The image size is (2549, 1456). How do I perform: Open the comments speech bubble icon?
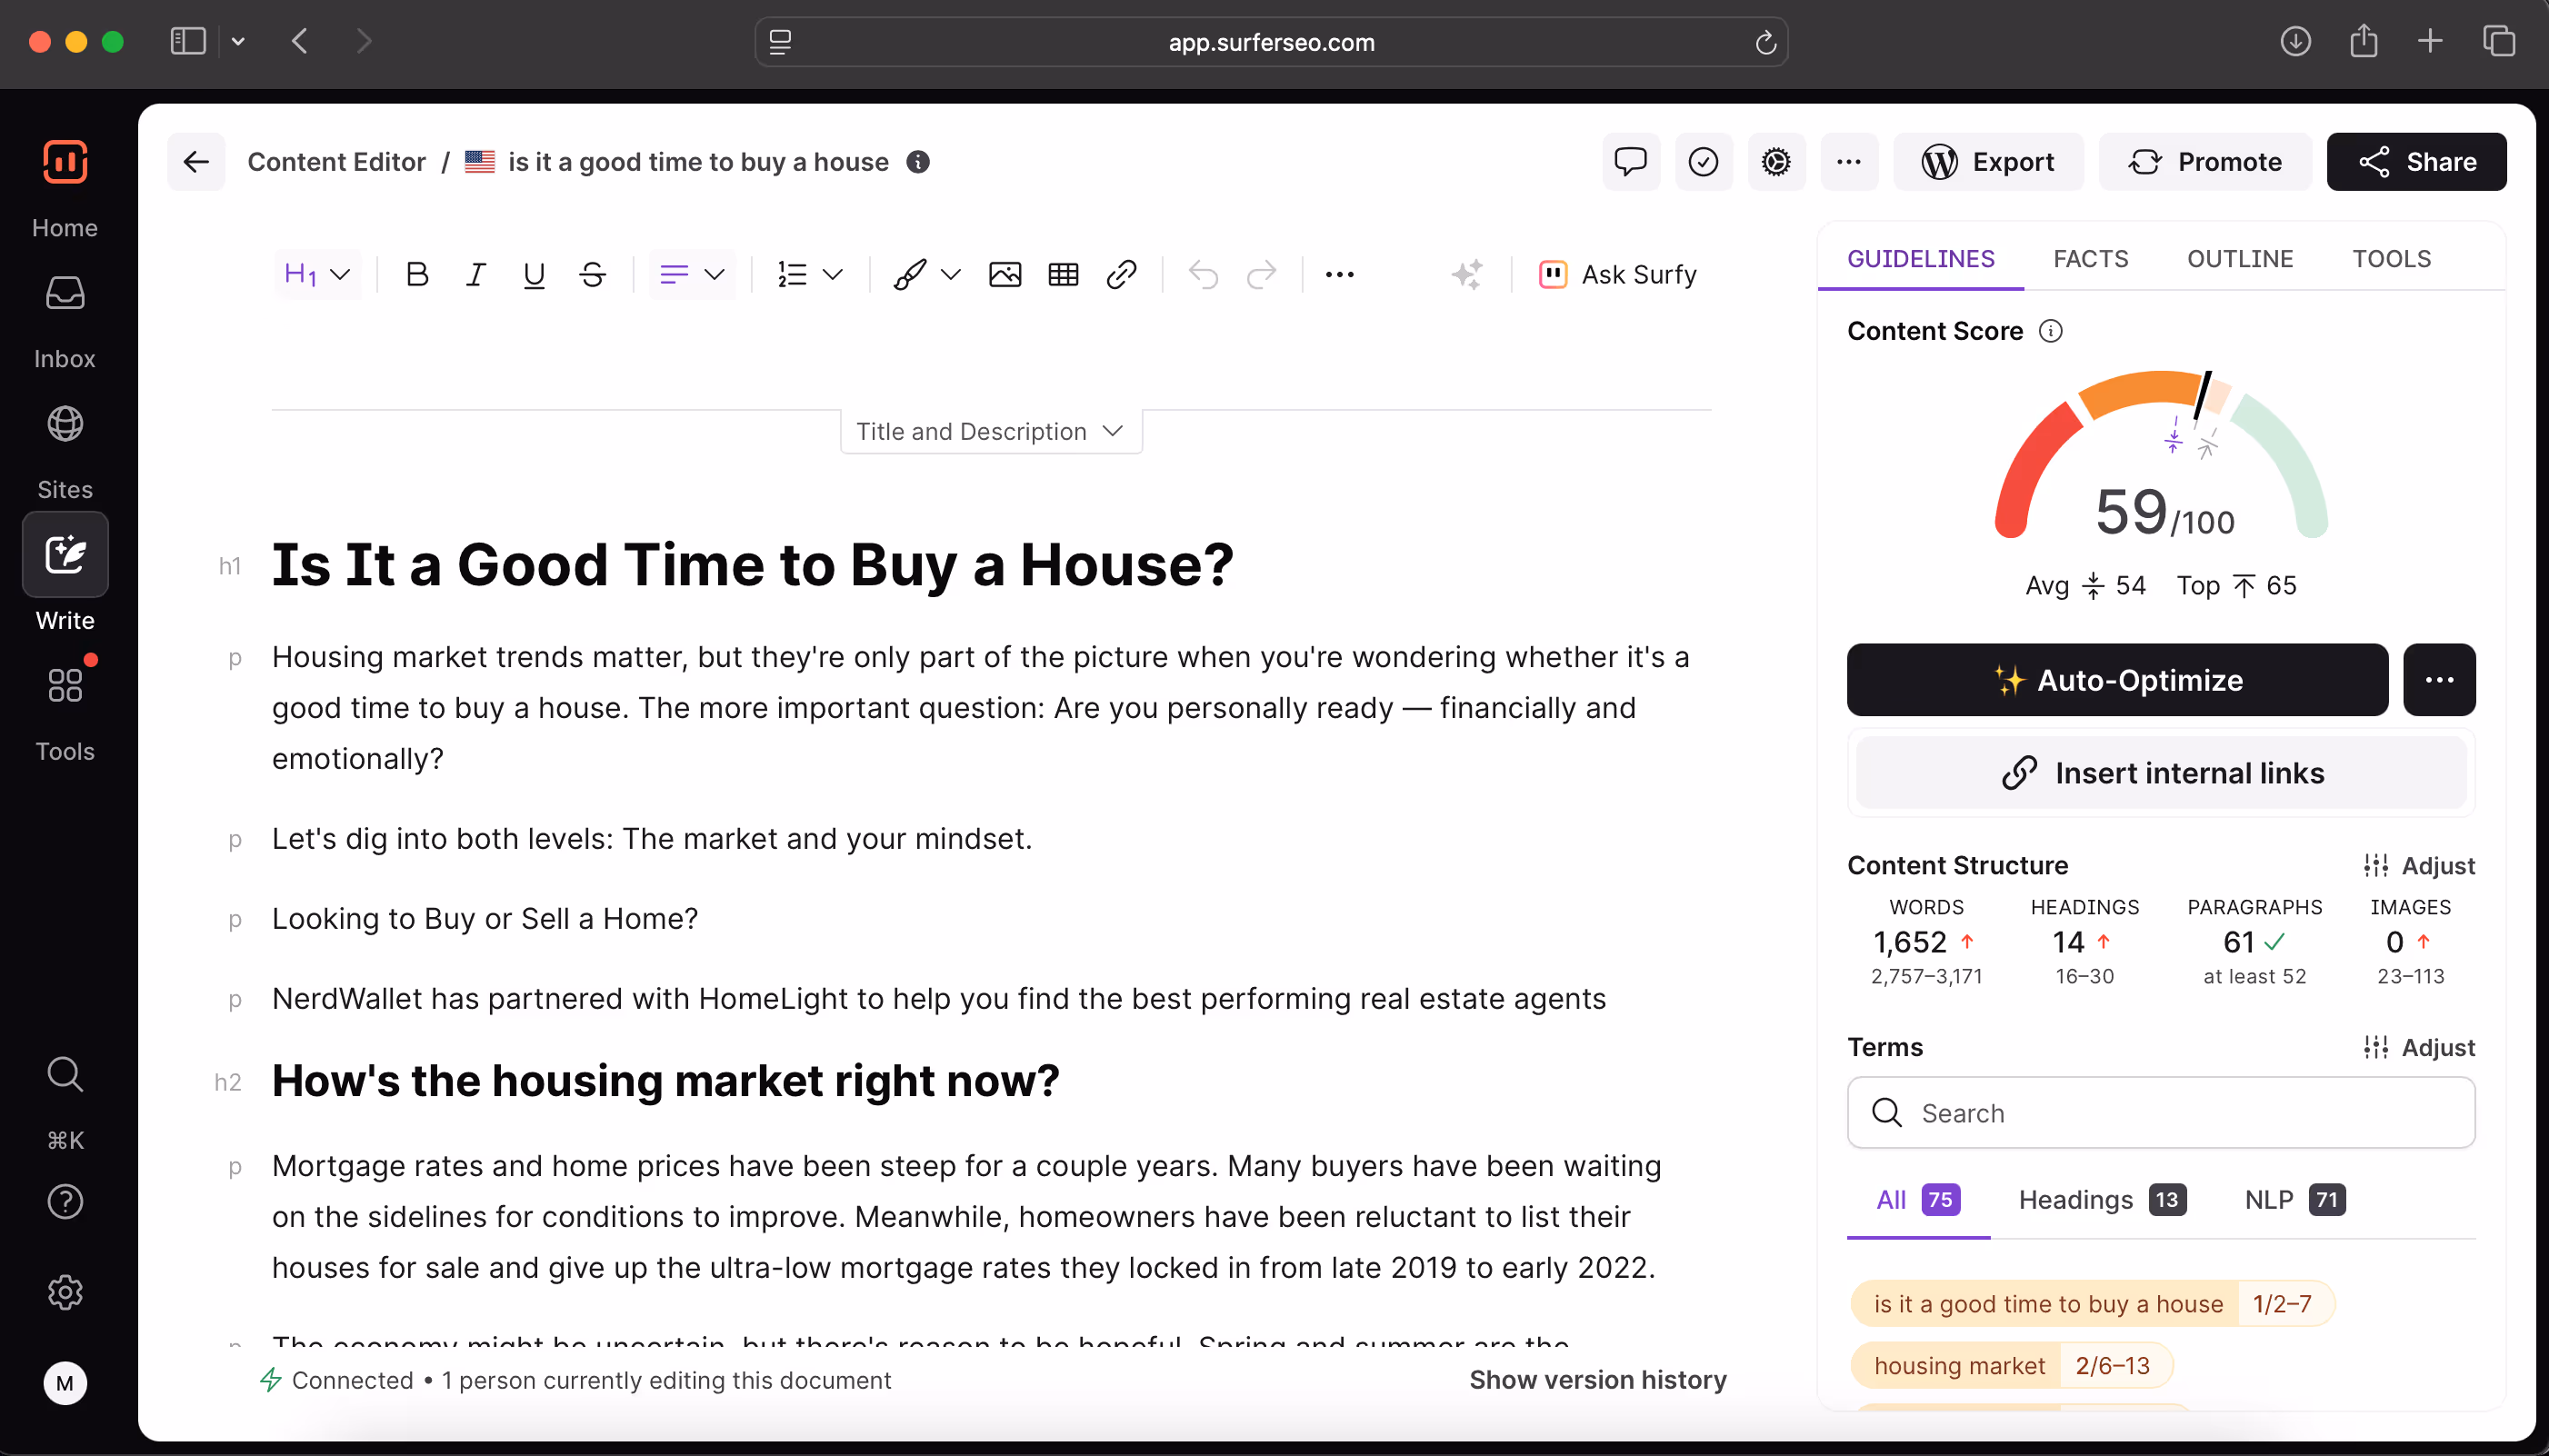click(1630, 162)
